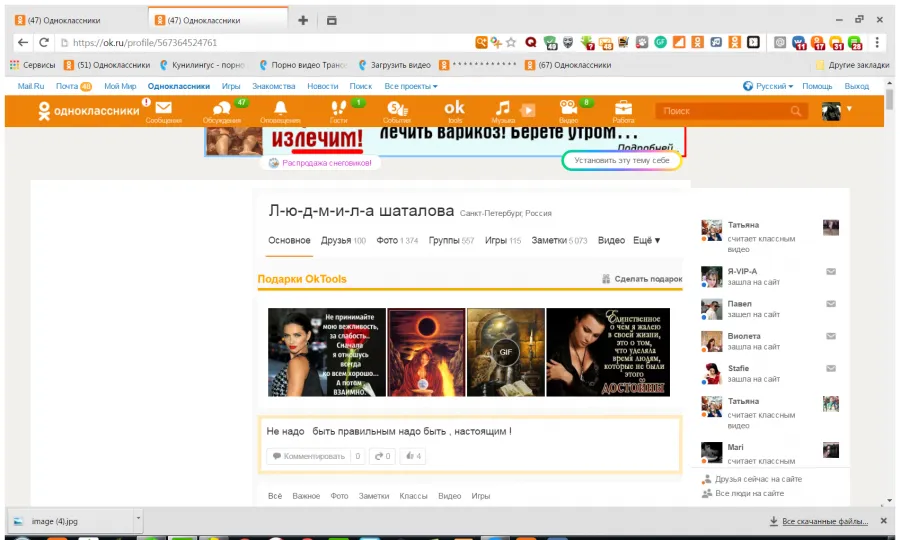This screenshot has width=900, height=540.
Task: Click the search magnifier in Поиск field
Action: (796, 111)
